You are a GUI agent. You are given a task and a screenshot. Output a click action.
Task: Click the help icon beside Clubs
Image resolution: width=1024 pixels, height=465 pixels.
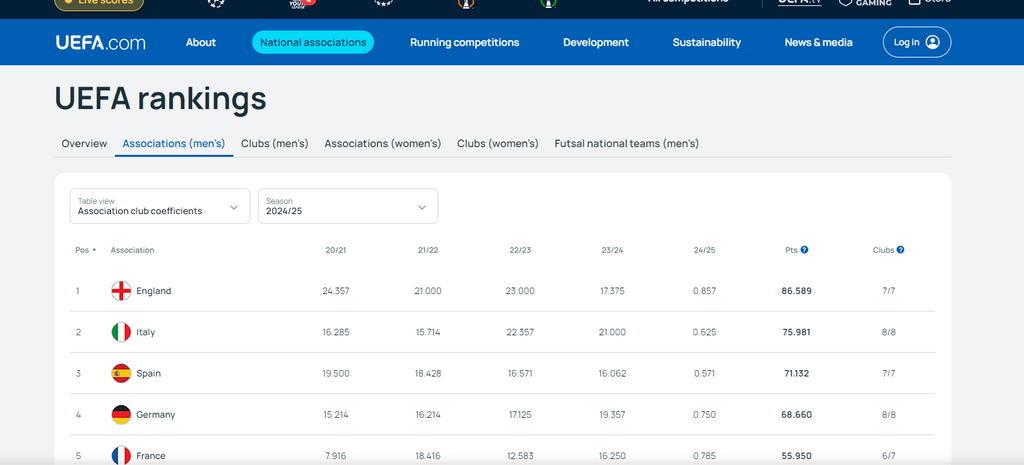coord(900,250)
